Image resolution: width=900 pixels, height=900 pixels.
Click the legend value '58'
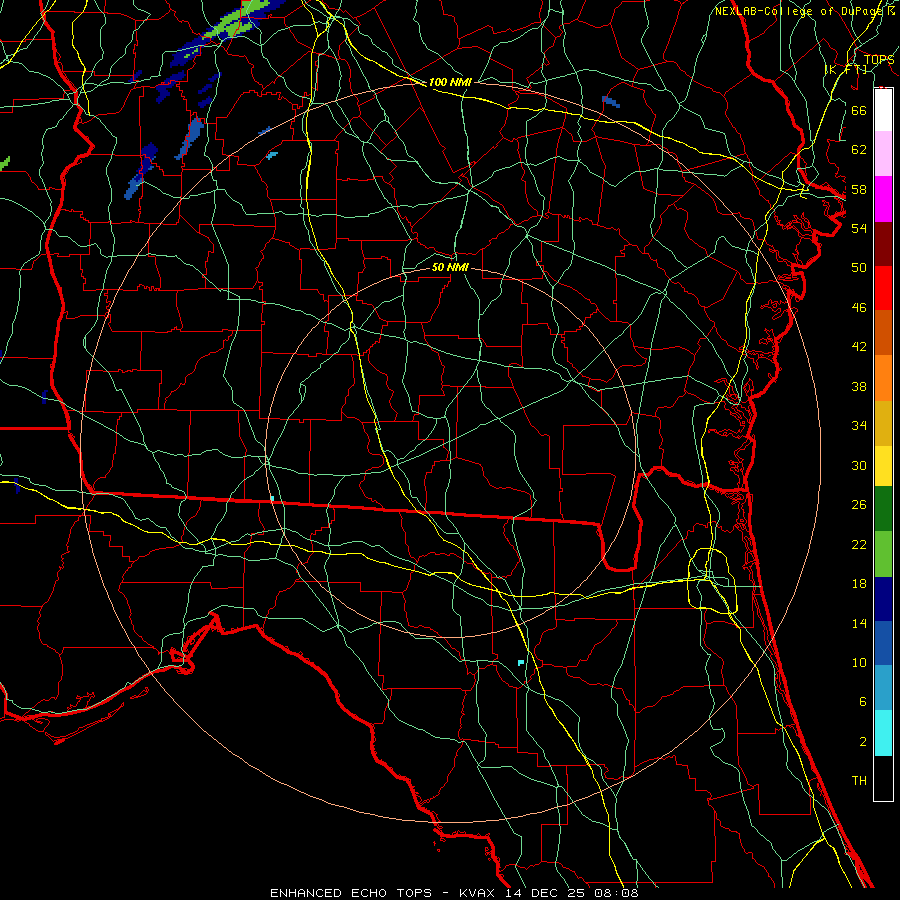(x=859, y=189)
